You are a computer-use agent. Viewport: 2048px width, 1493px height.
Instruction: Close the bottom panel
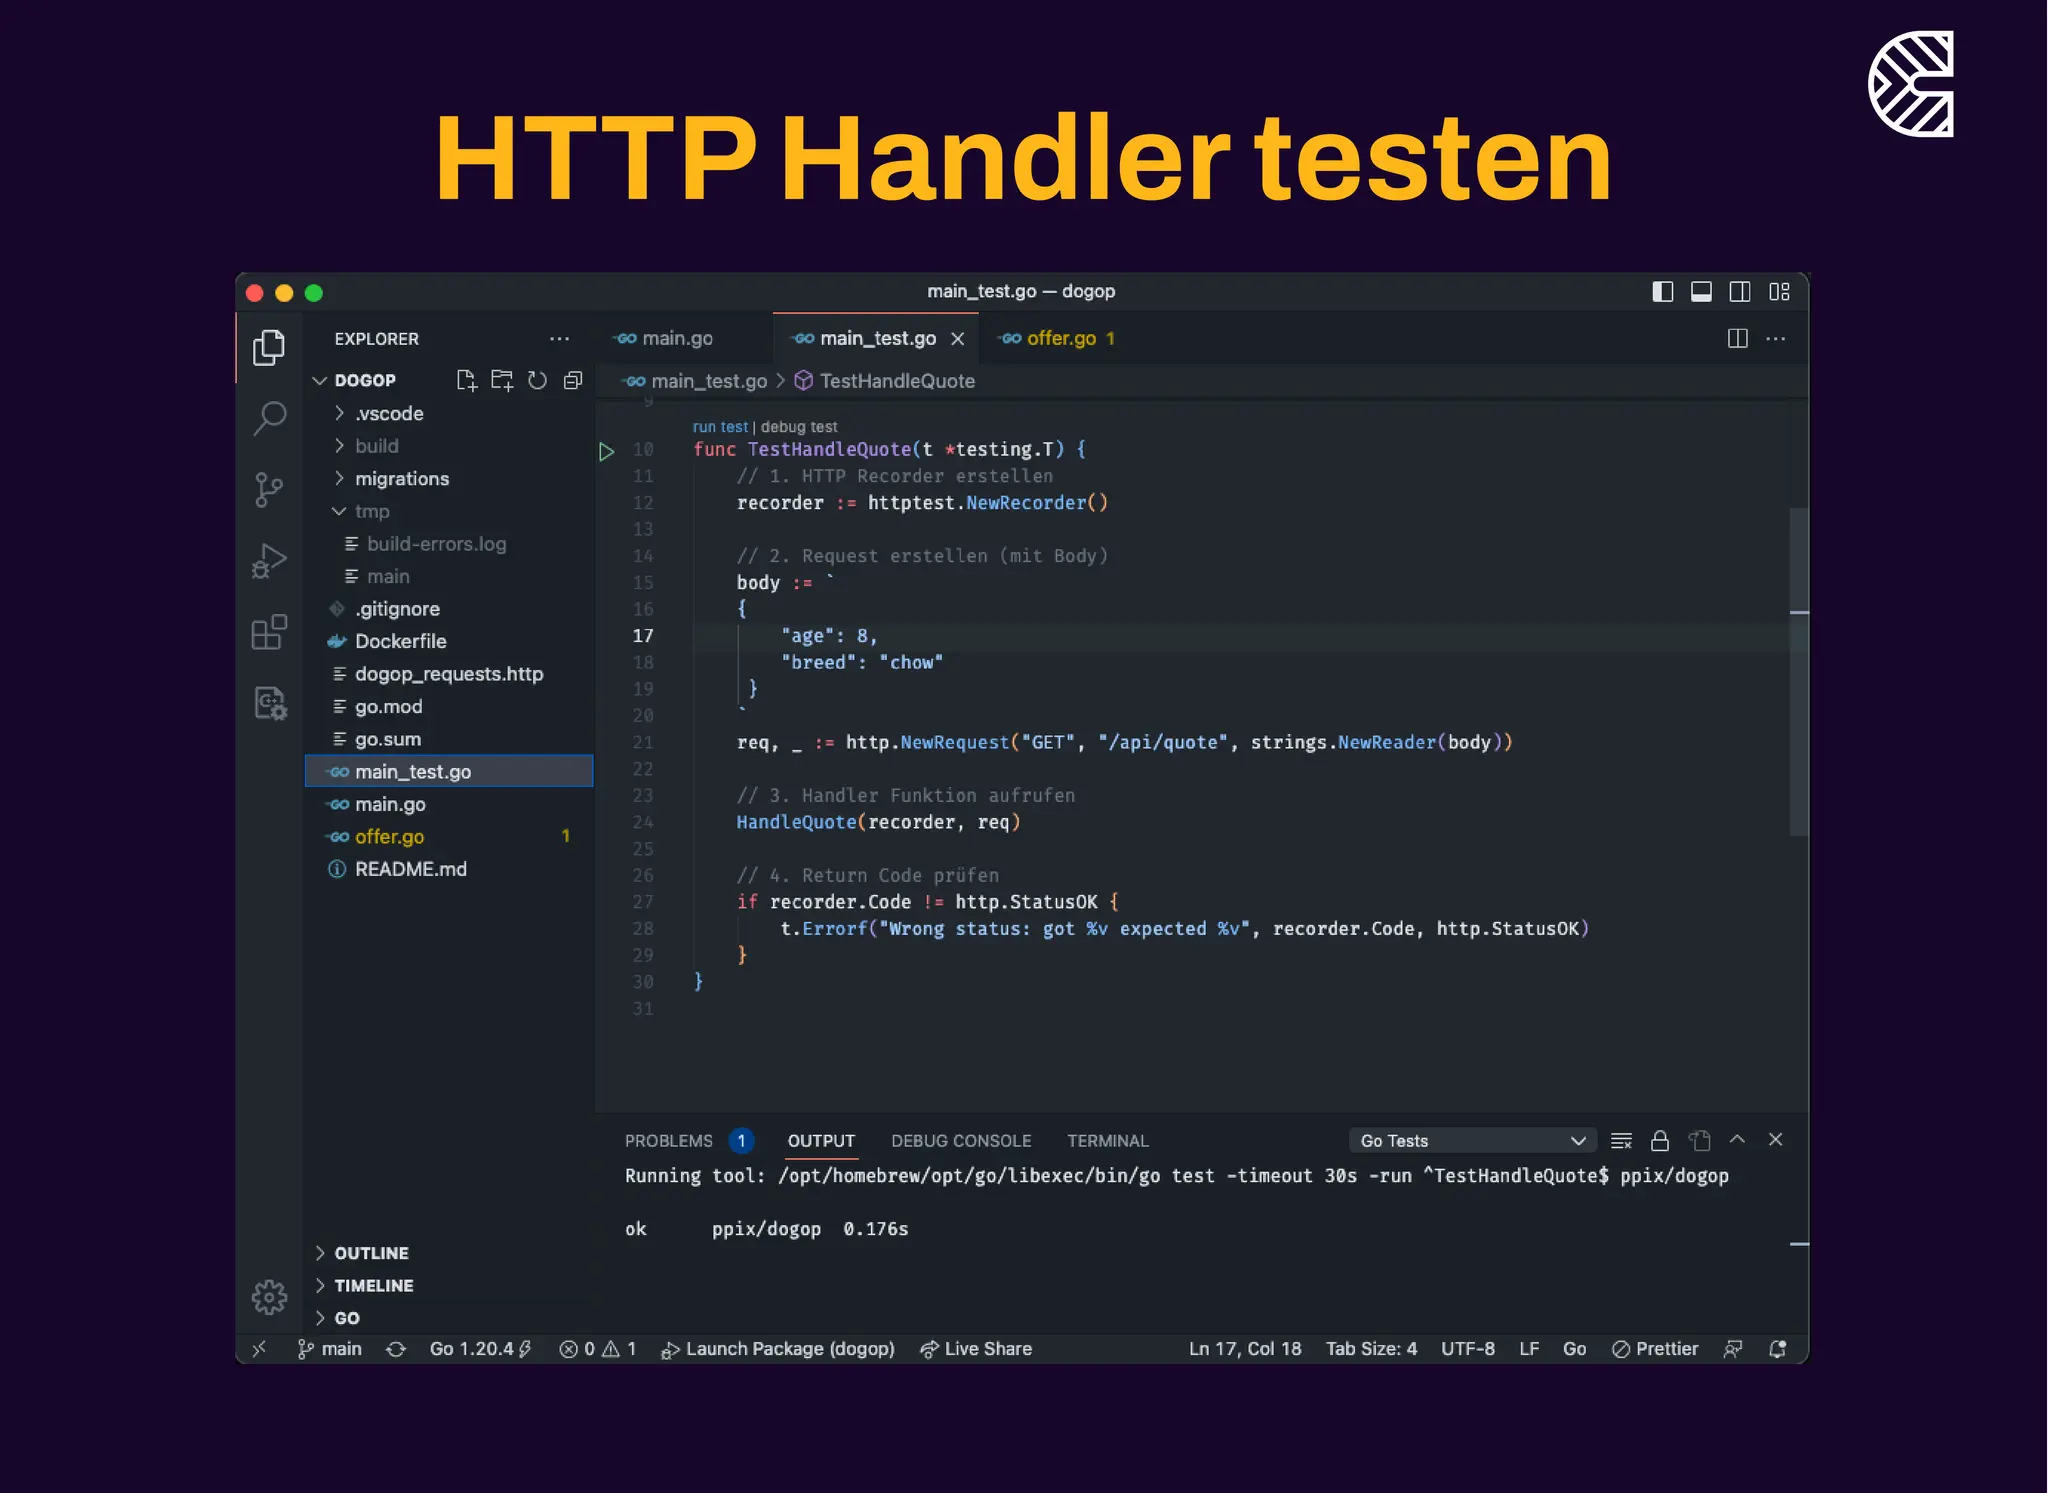(x=1776, y=1140)
